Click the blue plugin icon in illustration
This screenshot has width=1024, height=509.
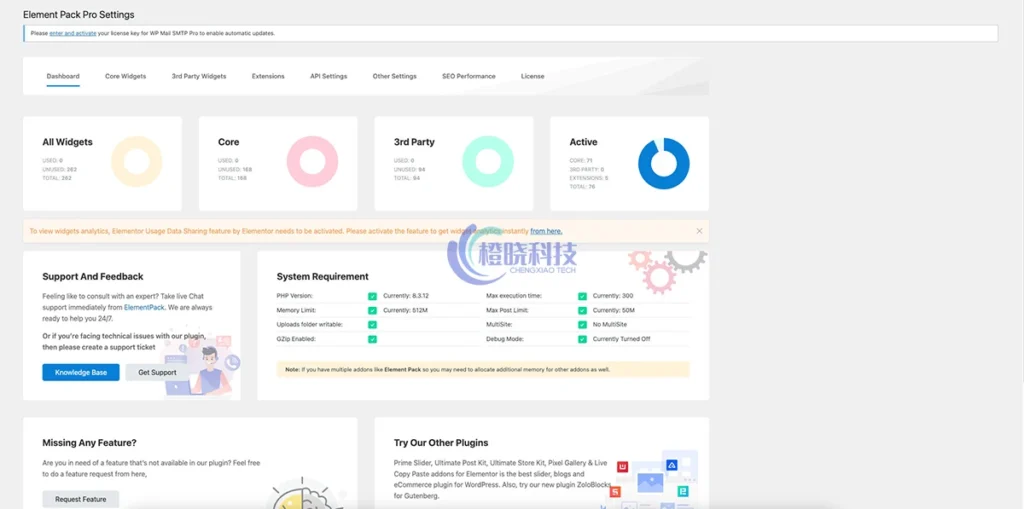tap(672, 465)
